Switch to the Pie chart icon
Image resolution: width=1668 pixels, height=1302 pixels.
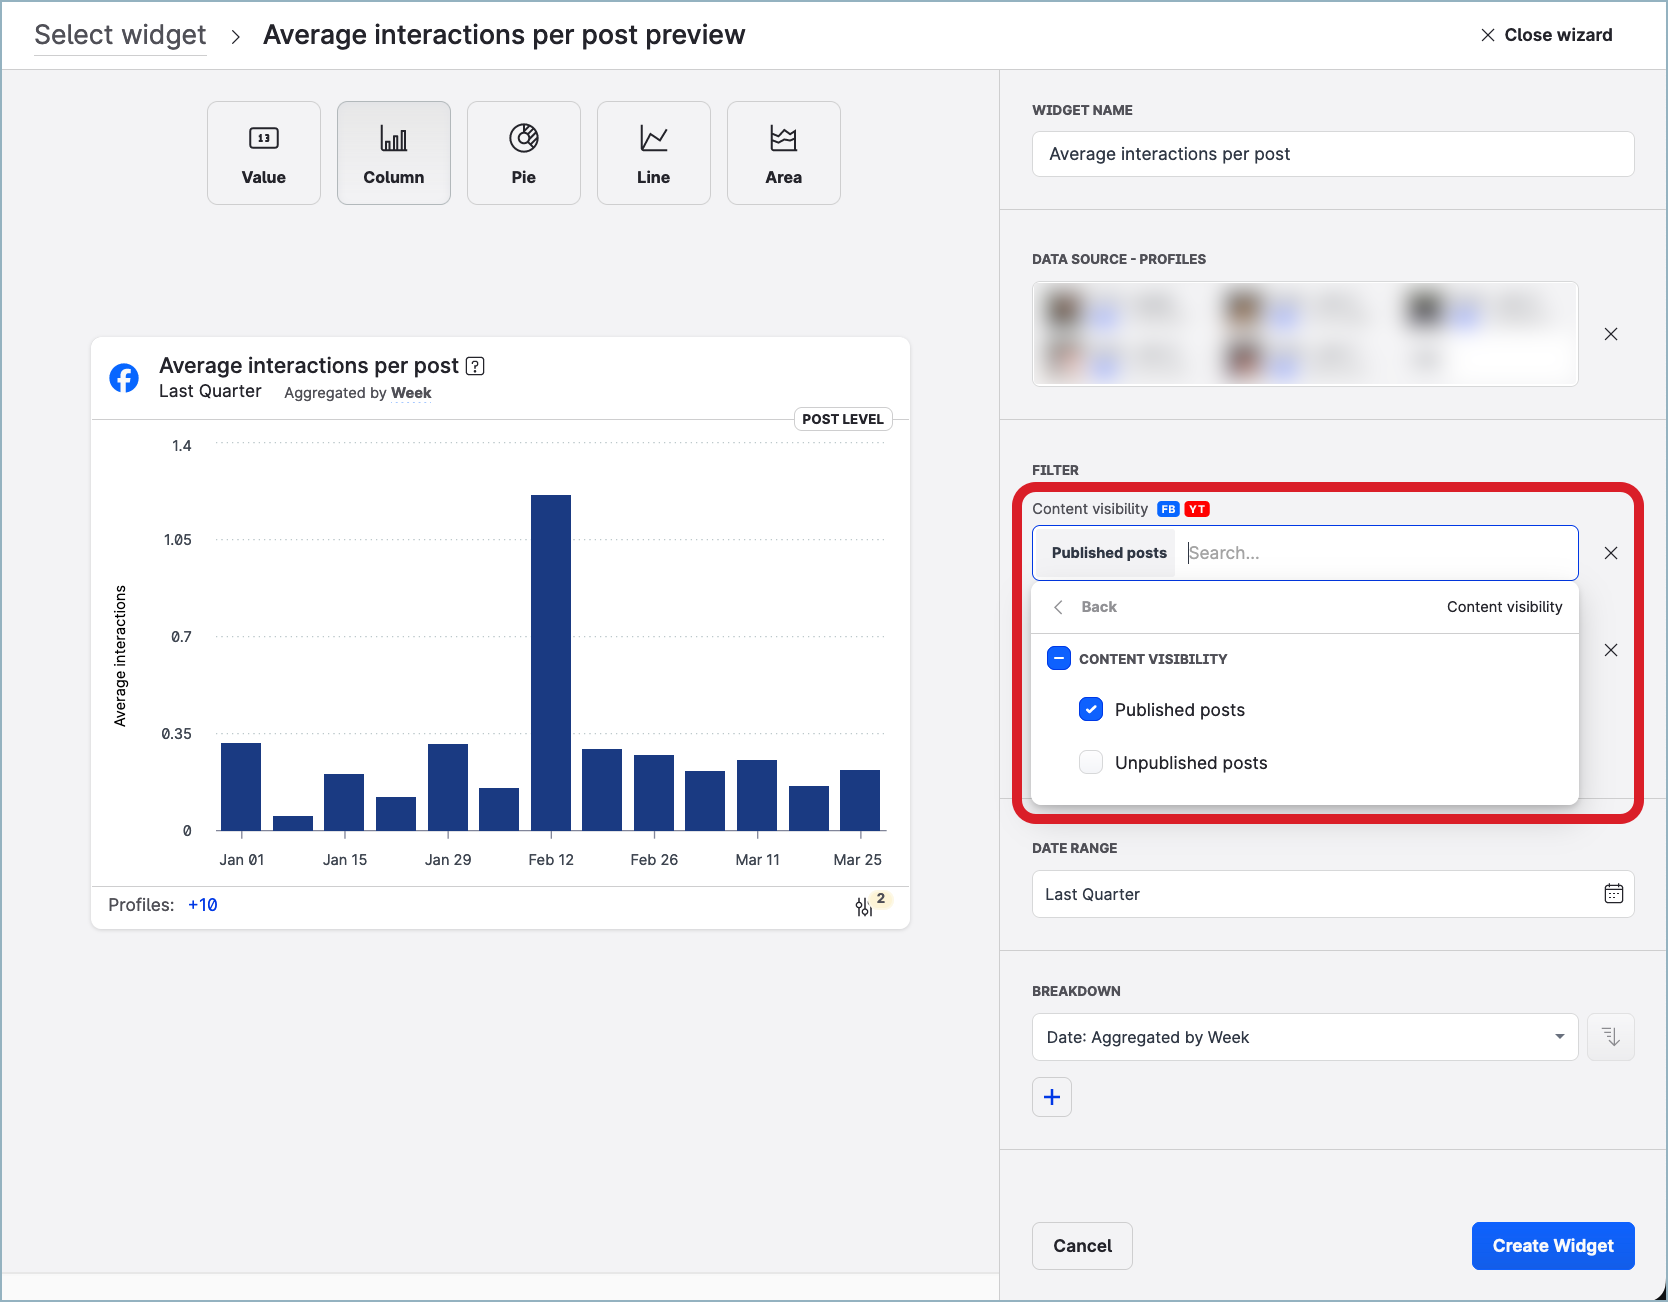coord(523,152)
